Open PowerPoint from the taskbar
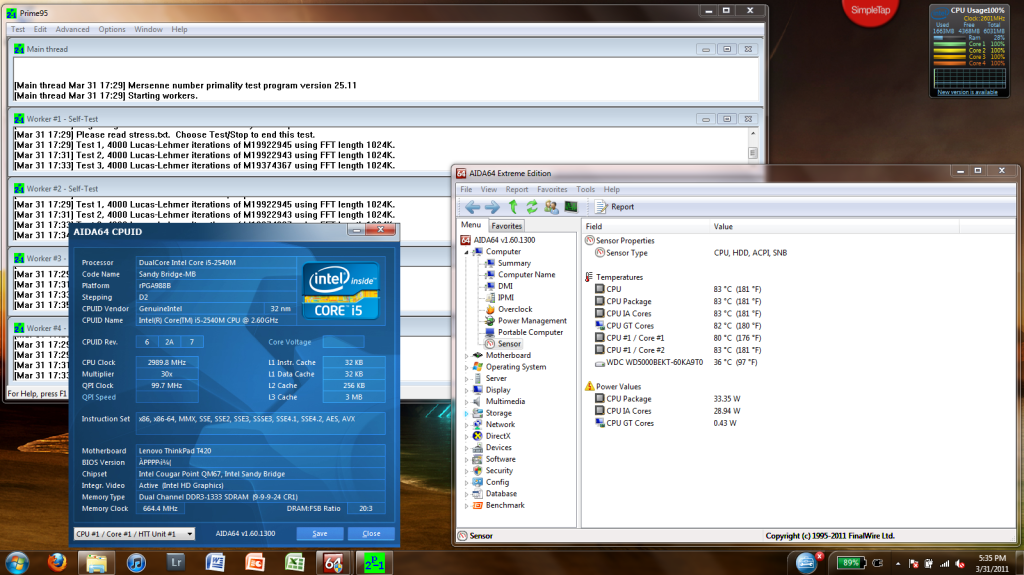This screenshot has width=1024, height=575. tap(255, 563)
